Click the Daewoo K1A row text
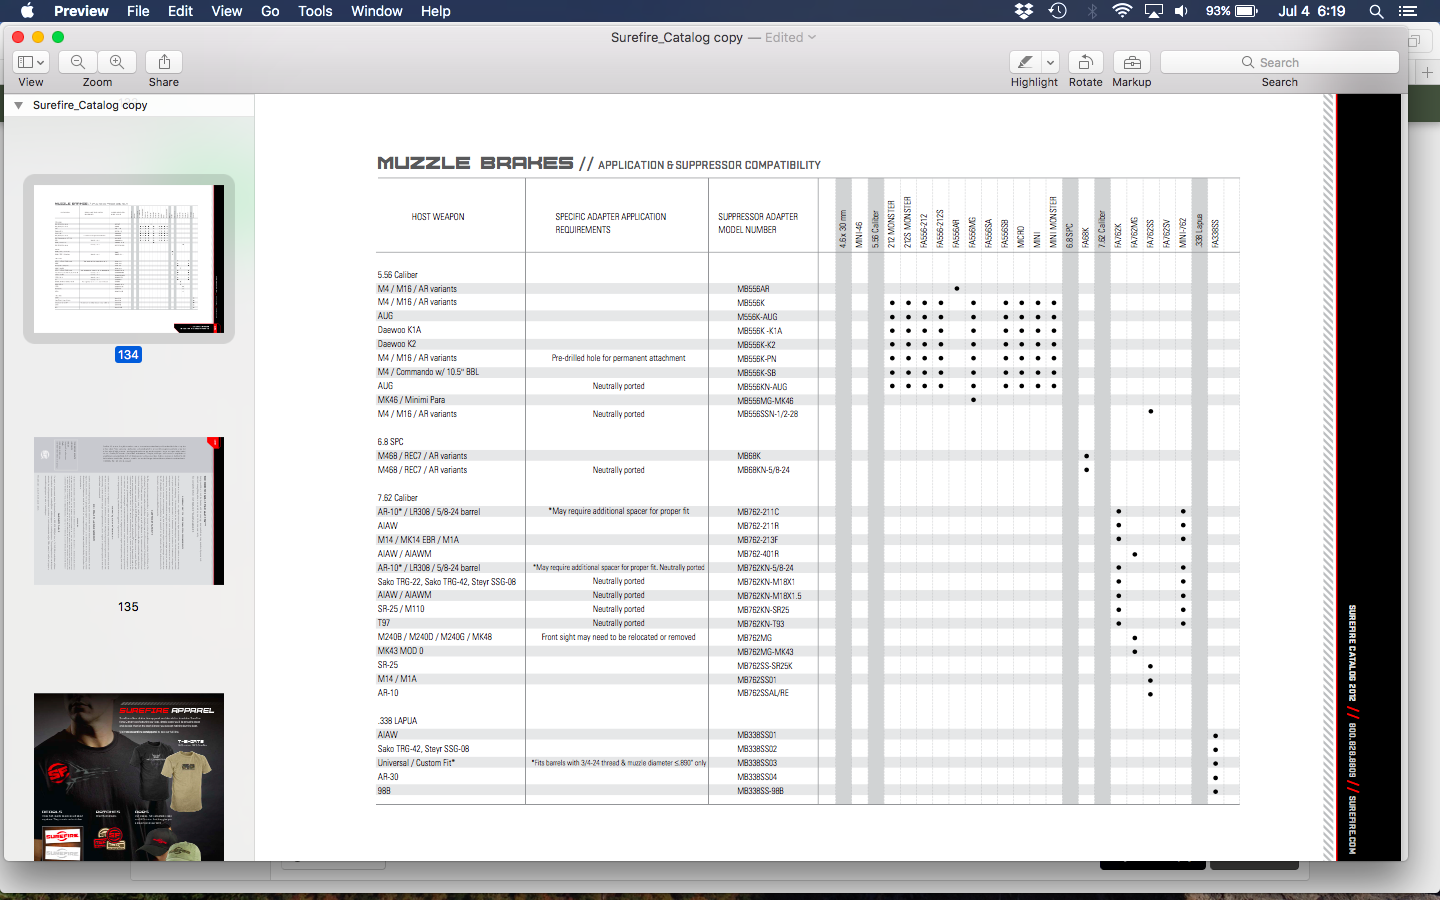1440x900 pixels. click(399, 330)
